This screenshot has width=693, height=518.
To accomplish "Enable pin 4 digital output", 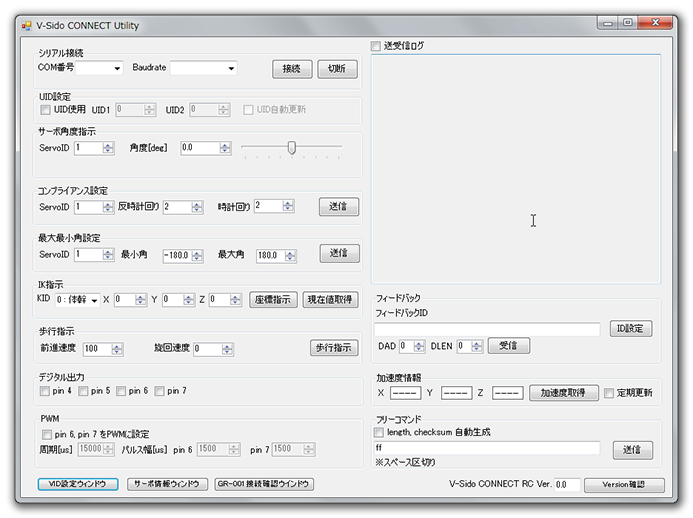I will click(x=45, y=391).
